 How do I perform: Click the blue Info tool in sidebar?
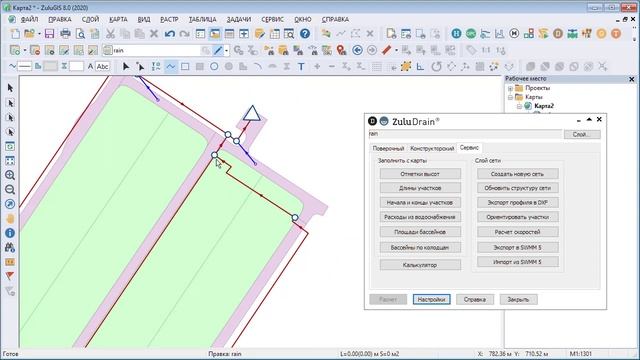10,233
